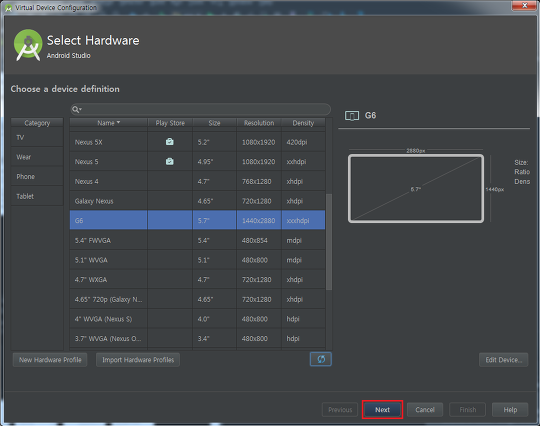This screenshot has height=426, width=540.
Task: Select the G6 device row
Action: point(197,220)
